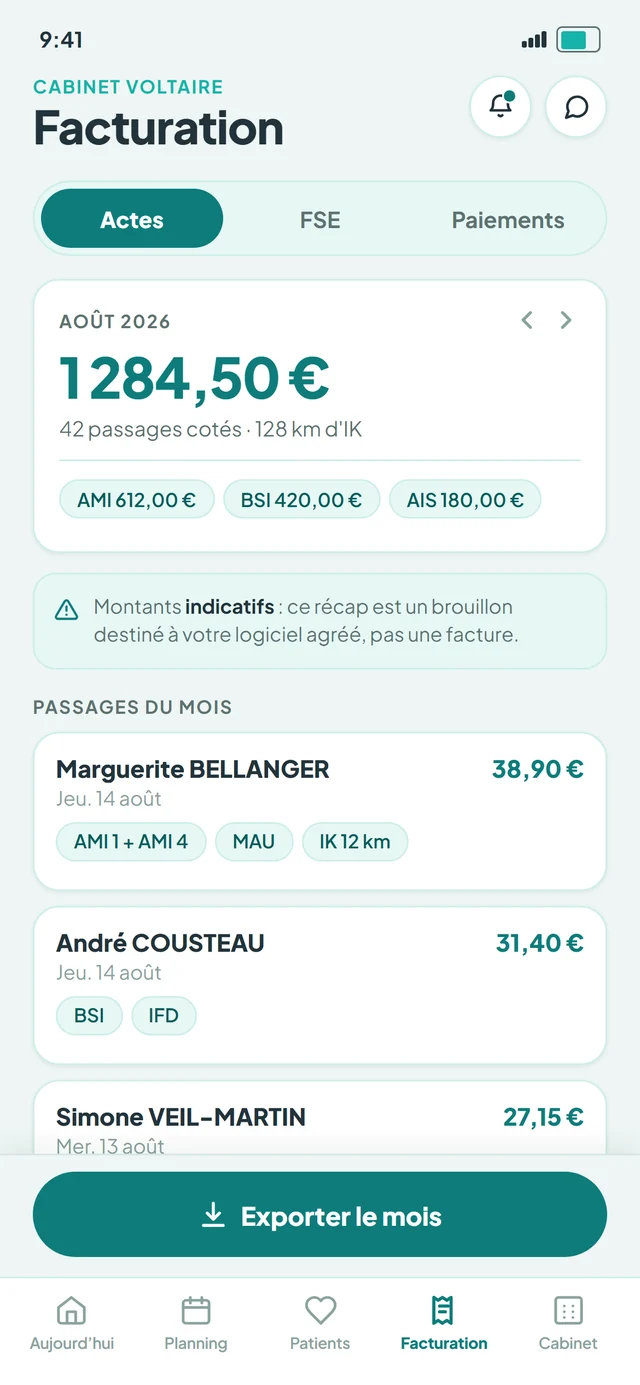
Task: Go to Aujourd'hui home icon
Action: [72, 1310]
